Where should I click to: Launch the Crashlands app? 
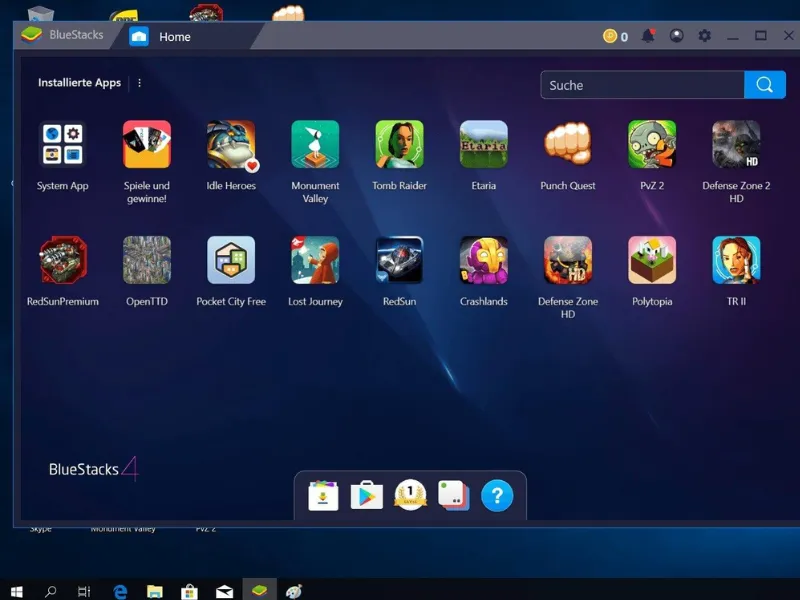(x=484, y=260)
